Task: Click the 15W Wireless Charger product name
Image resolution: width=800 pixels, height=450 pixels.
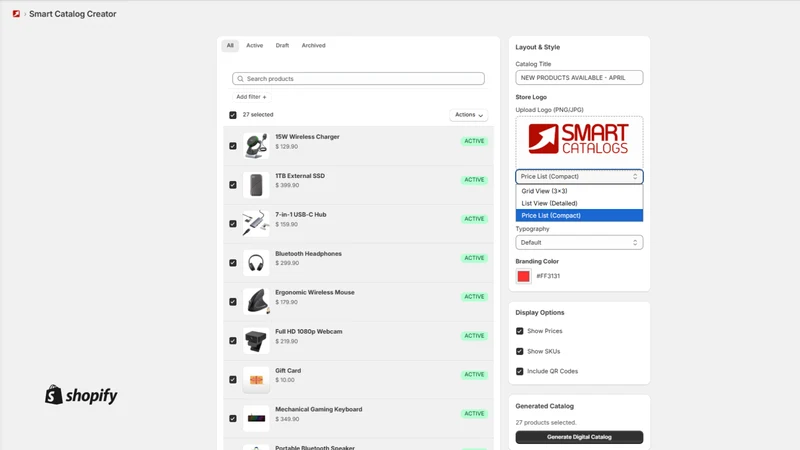Action: [307, 137]
